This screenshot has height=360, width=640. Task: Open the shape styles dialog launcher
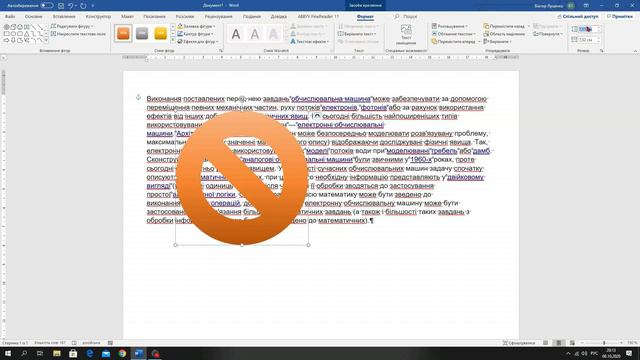coord(221,51)
